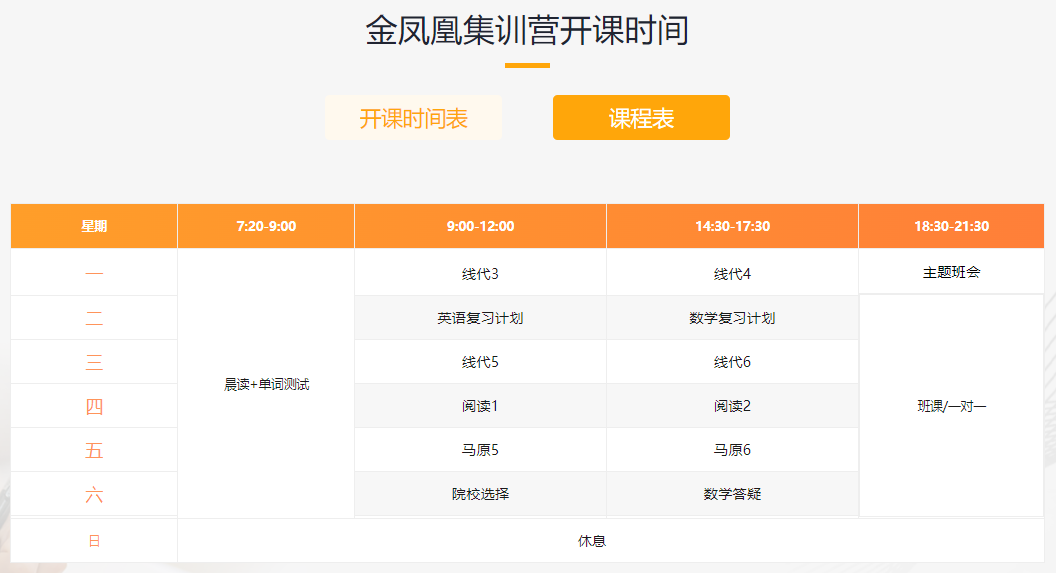The height and width of the screenshot is (573, 1056).
Task: Select the 18:30-21:30 column header
Action: pos(951,226)
